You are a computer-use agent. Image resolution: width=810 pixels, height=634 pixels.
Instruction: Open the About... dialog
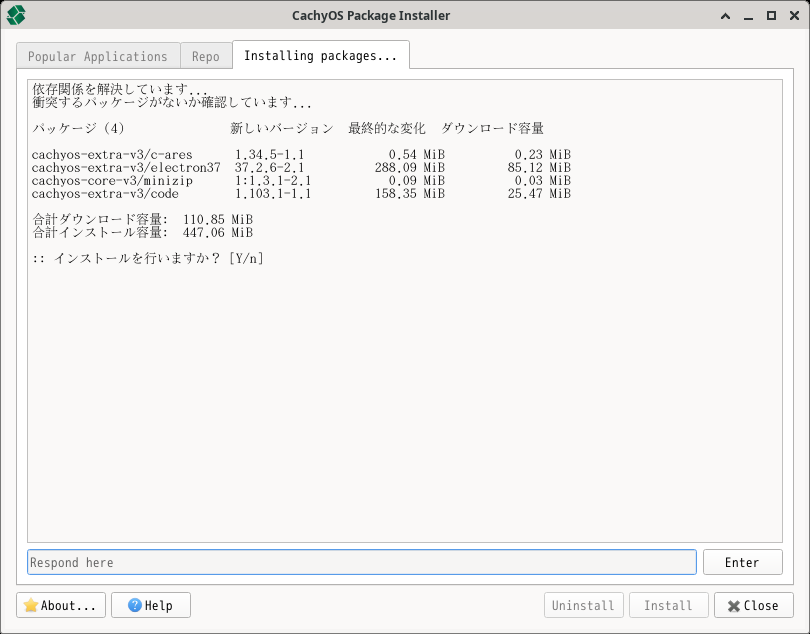(x=61, y=605)
